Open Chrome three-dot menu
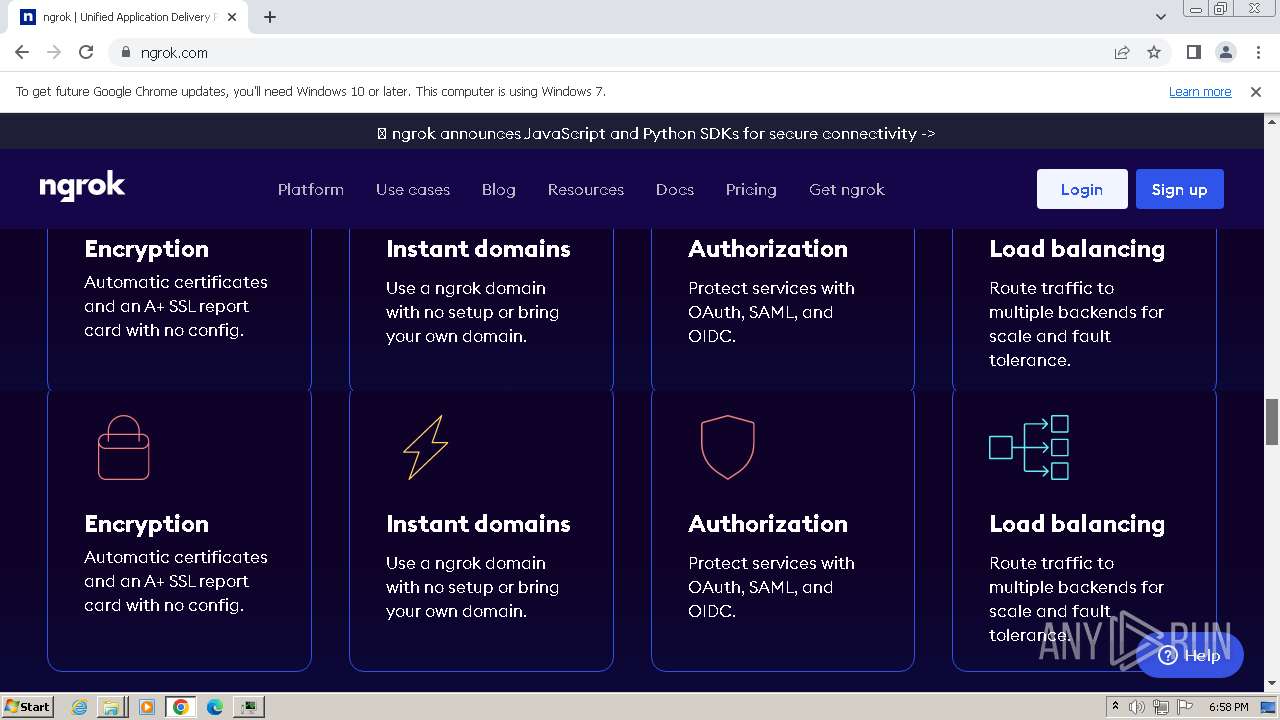The width and height of the screenshot is (1280, 720). pyautogui.click(x=1257, y=52)
